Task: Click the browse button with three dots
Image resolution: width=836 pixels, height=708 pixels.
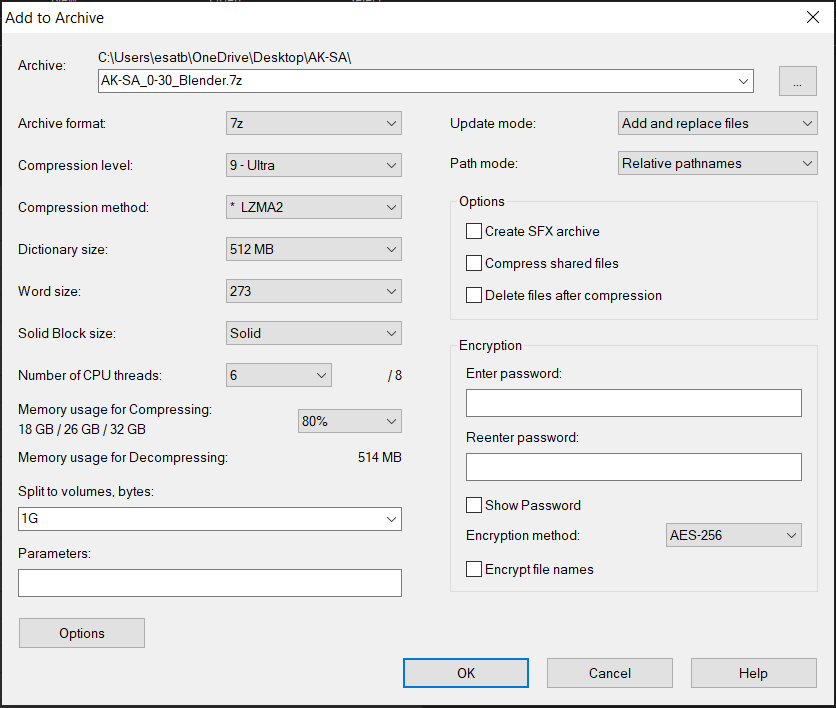Action: tap(797, 82)
